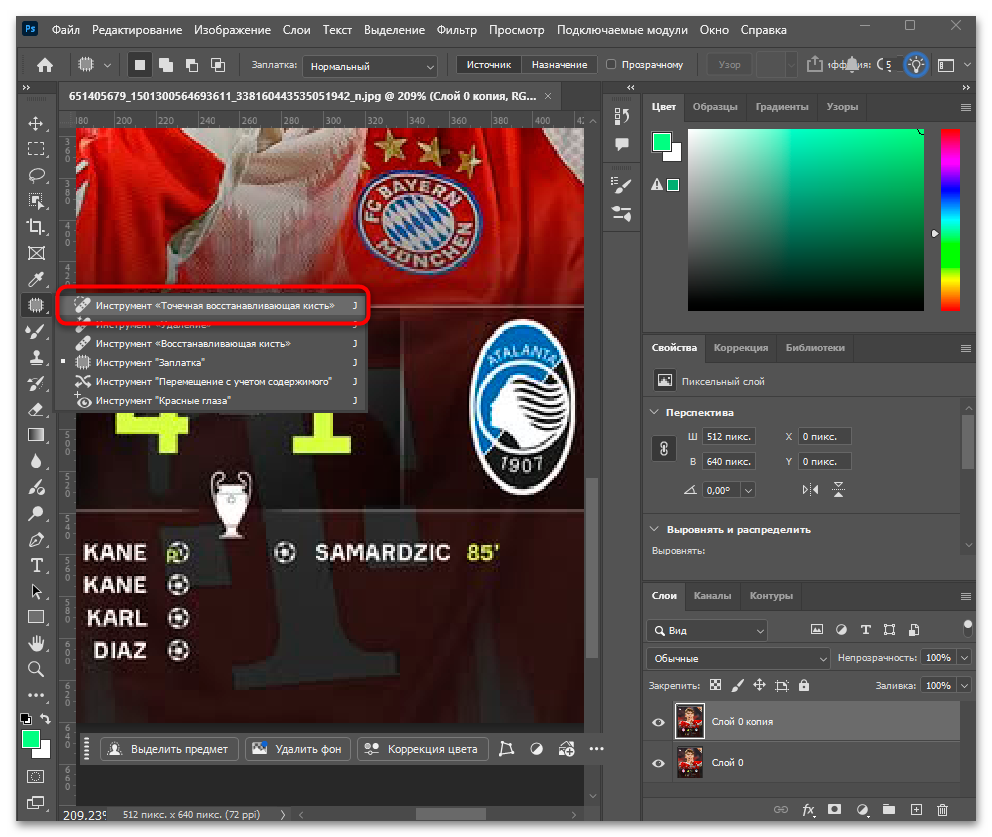Open the Home screen icon
Image resolution: width=992 pixels, height=837 pixels.
pyautogui.click(x=45, y=65)
